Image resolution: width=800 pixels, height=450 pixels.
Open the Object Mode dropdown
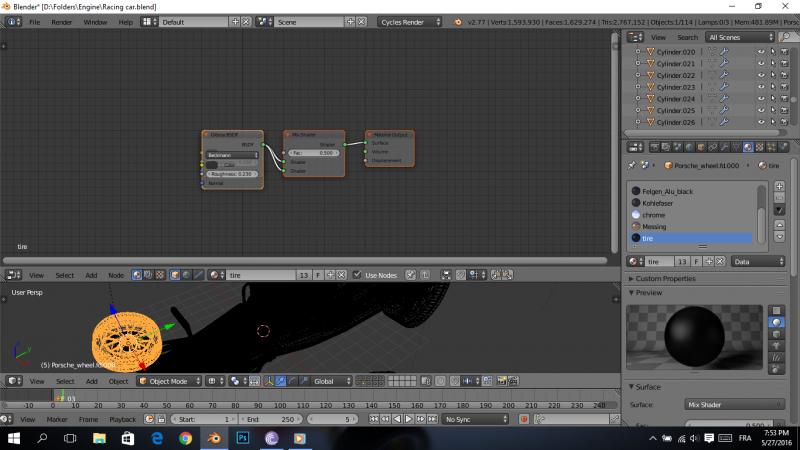tap(169, 381)
